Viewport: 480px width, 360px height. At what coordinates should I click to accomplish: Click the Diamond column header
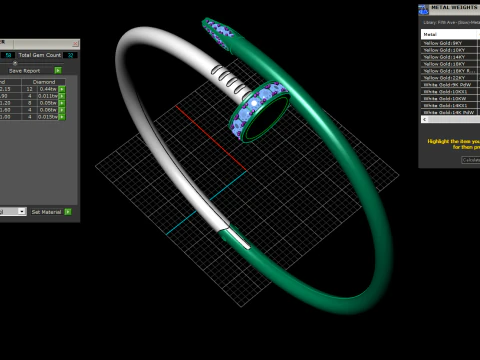44,82
